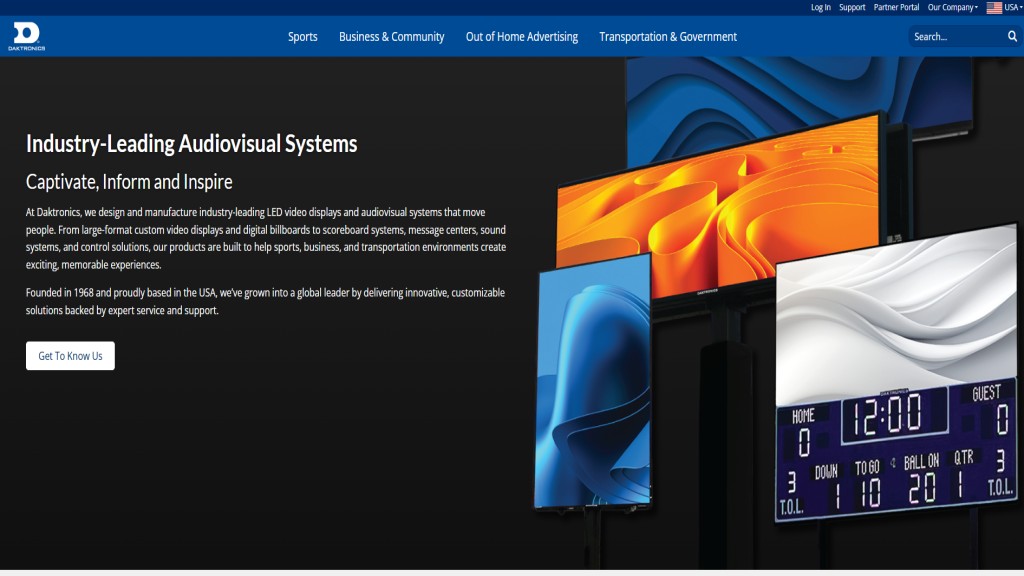Open the USA region selector arrow
Screen dimensions: 1024x576
click(x=1020, y=7)
